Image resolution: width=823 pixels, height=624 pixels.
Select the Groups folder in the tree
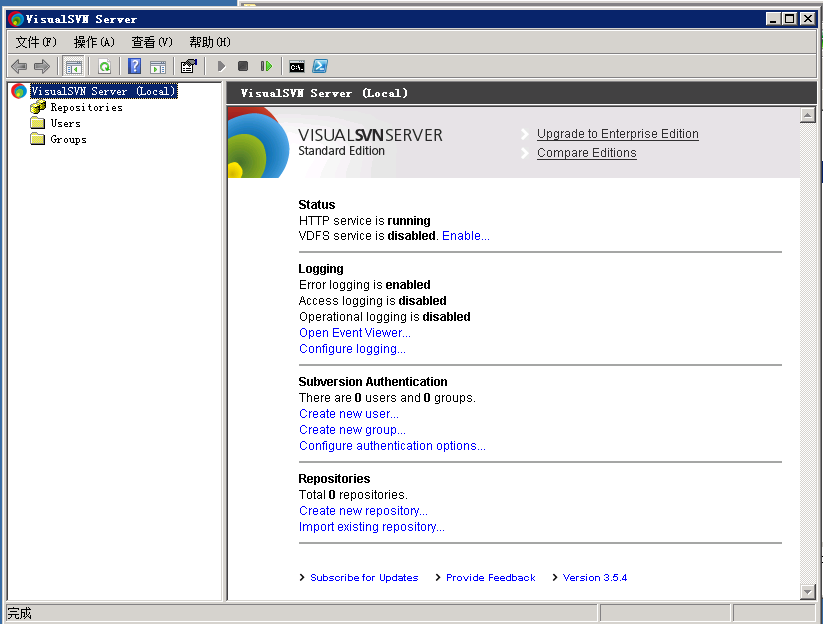[68, 140]
